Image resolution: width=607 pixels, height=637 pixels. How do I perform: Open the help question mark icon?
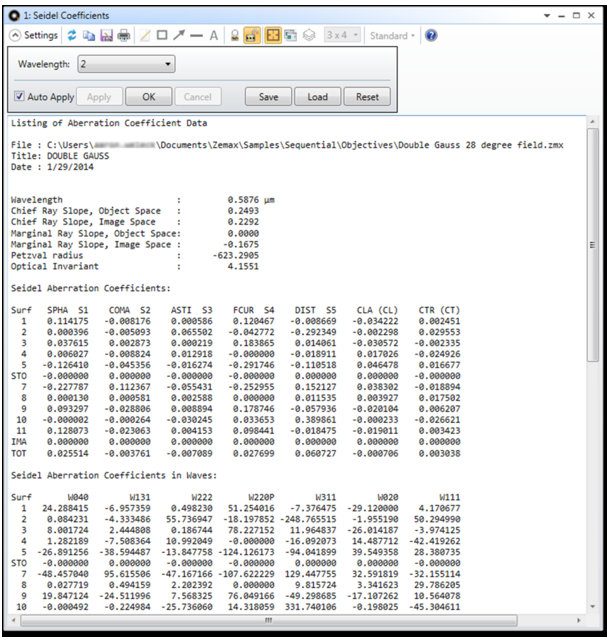(431, 36)
